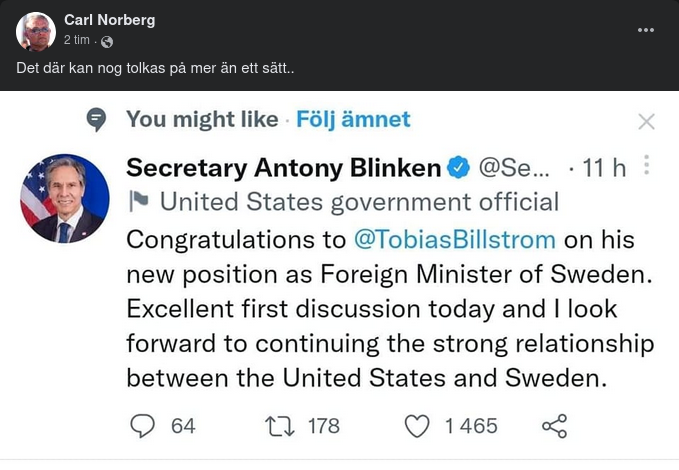Screen dimensions: 679x470
Task: Open Carl Norberg's profile name link
Action: tap(109, 20)
